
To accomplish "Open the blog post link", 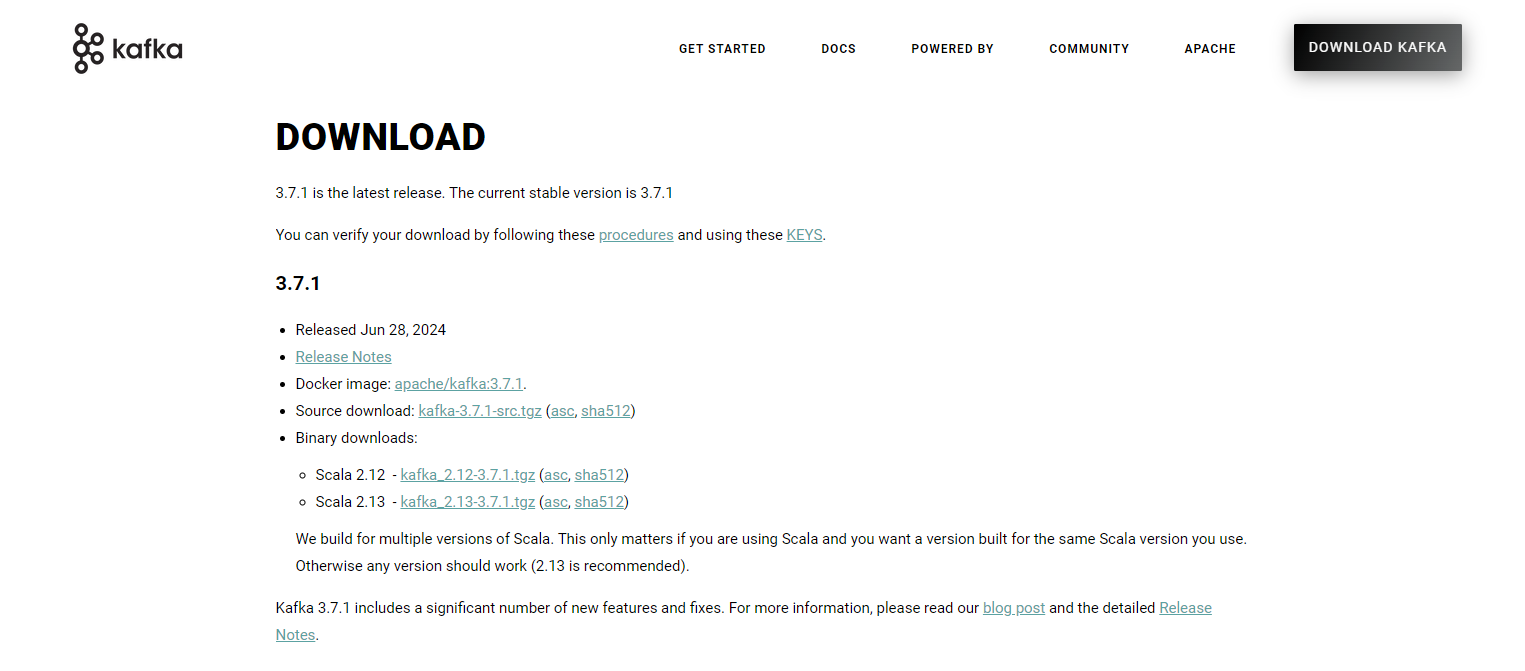I will [x=1014, y=608].
